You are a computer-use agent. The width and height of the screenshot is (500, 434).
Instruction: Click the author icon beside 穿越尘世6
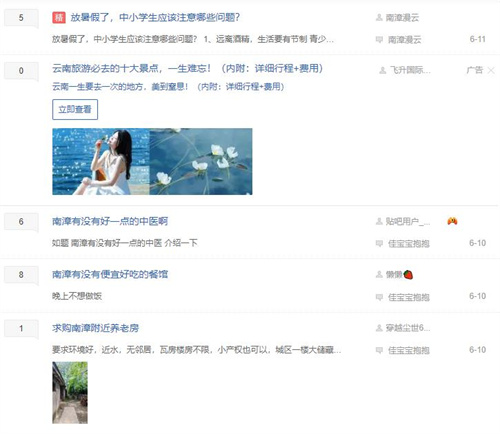(379, 328)
